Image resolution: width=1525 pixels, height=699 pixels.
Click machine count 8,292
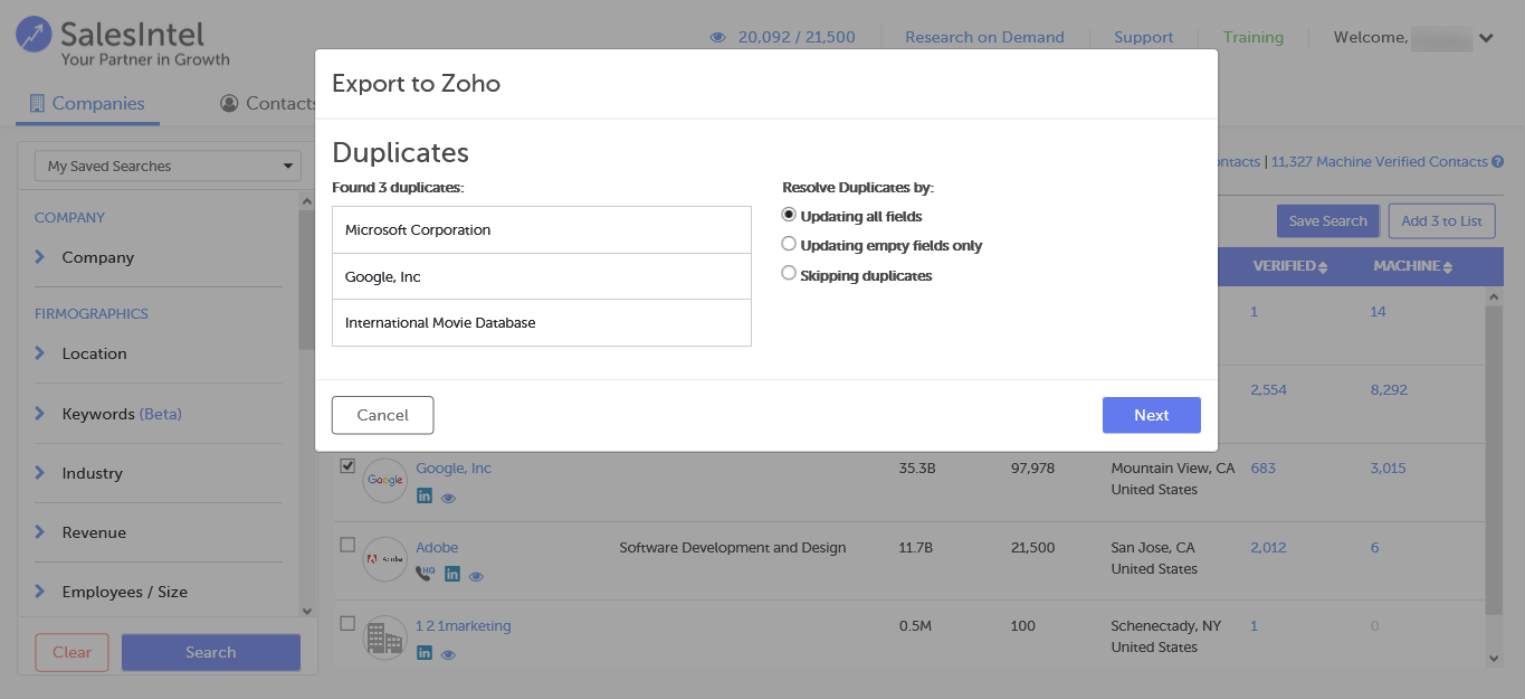[x=1389, y=390]
